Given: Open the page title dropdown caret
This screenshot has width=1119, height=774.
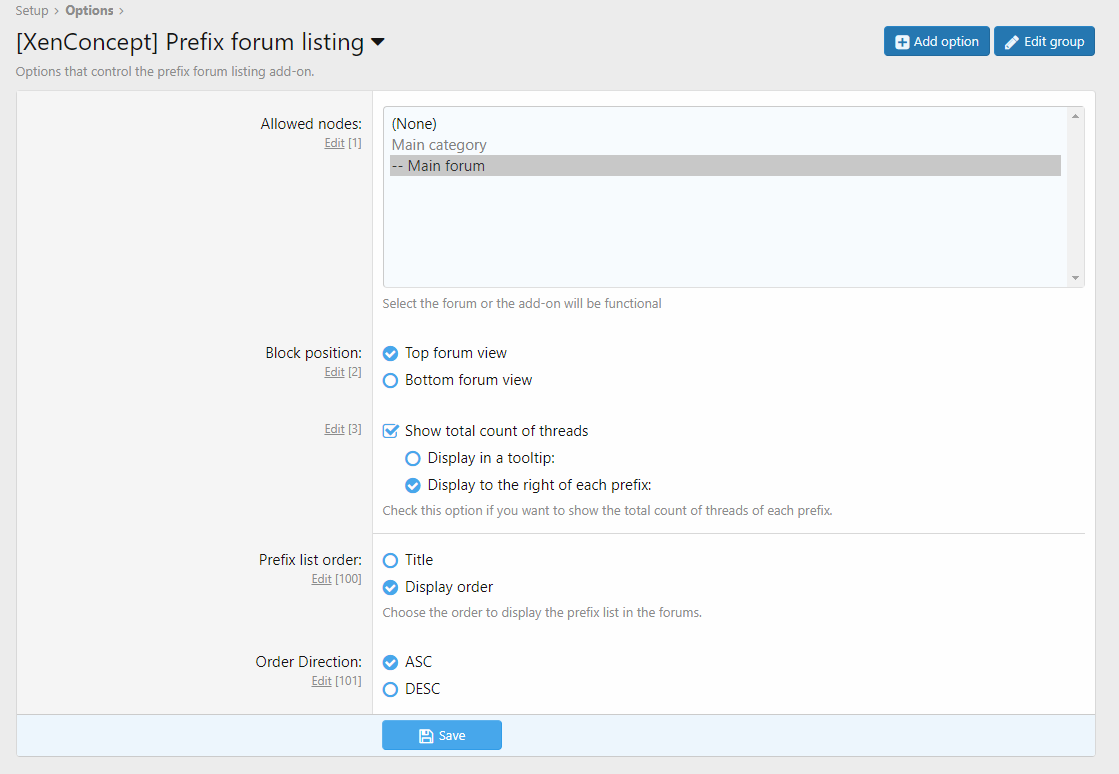Looking at the screenshot, I should [x=378, y=42].
